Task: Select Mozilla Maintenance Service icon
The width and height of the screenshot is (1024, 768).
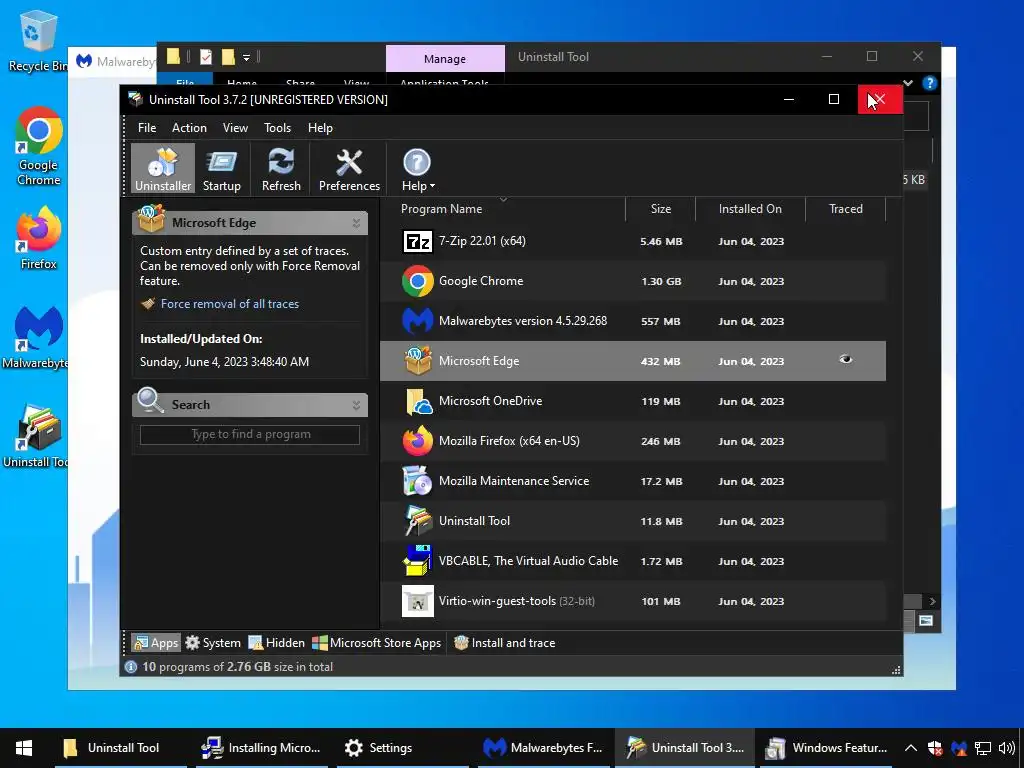Action: [417, 481]
